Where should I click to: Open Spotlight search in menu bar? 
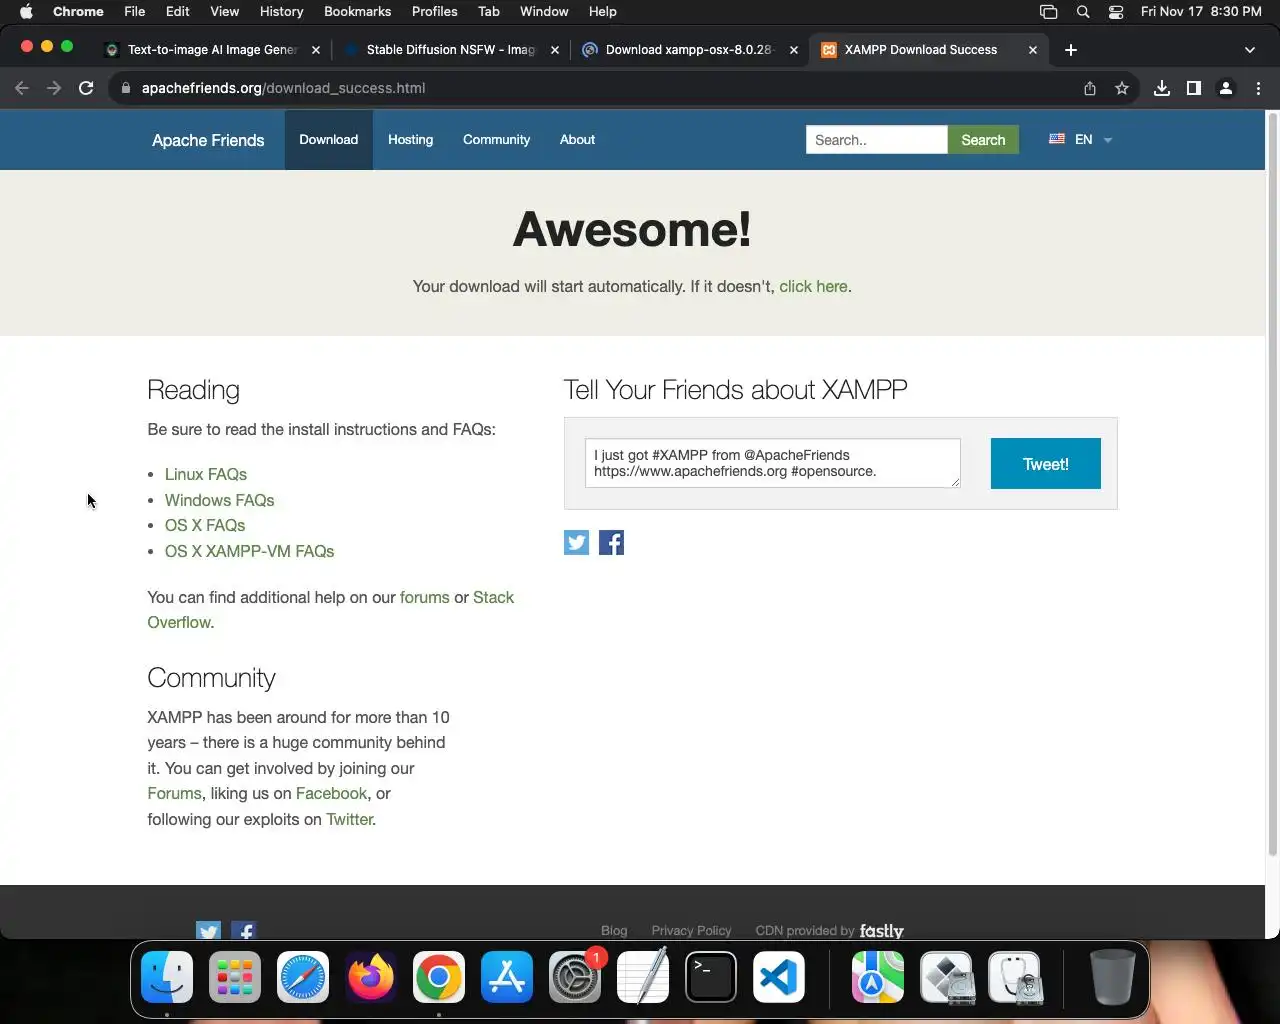pyautogui.click(x=1083, y=12)
